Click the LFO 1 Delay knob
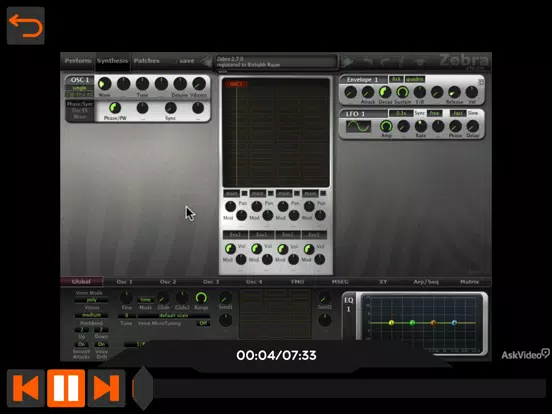 [472, 126]
